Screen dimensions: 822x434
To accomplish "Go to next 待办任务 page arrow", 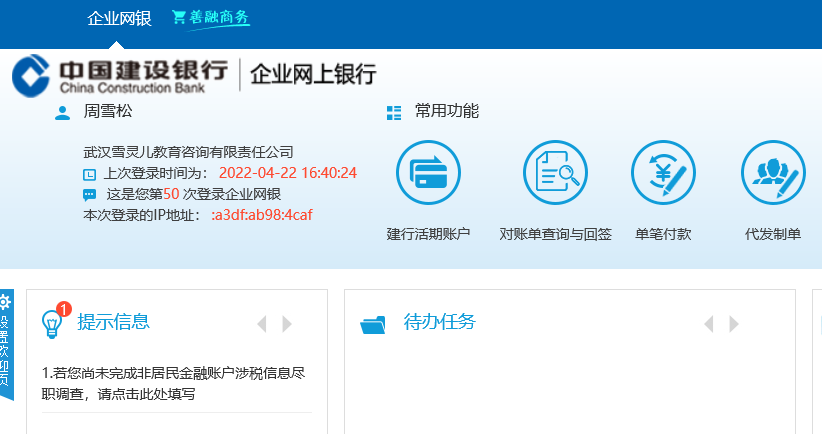I will click(x=734, y=324).
